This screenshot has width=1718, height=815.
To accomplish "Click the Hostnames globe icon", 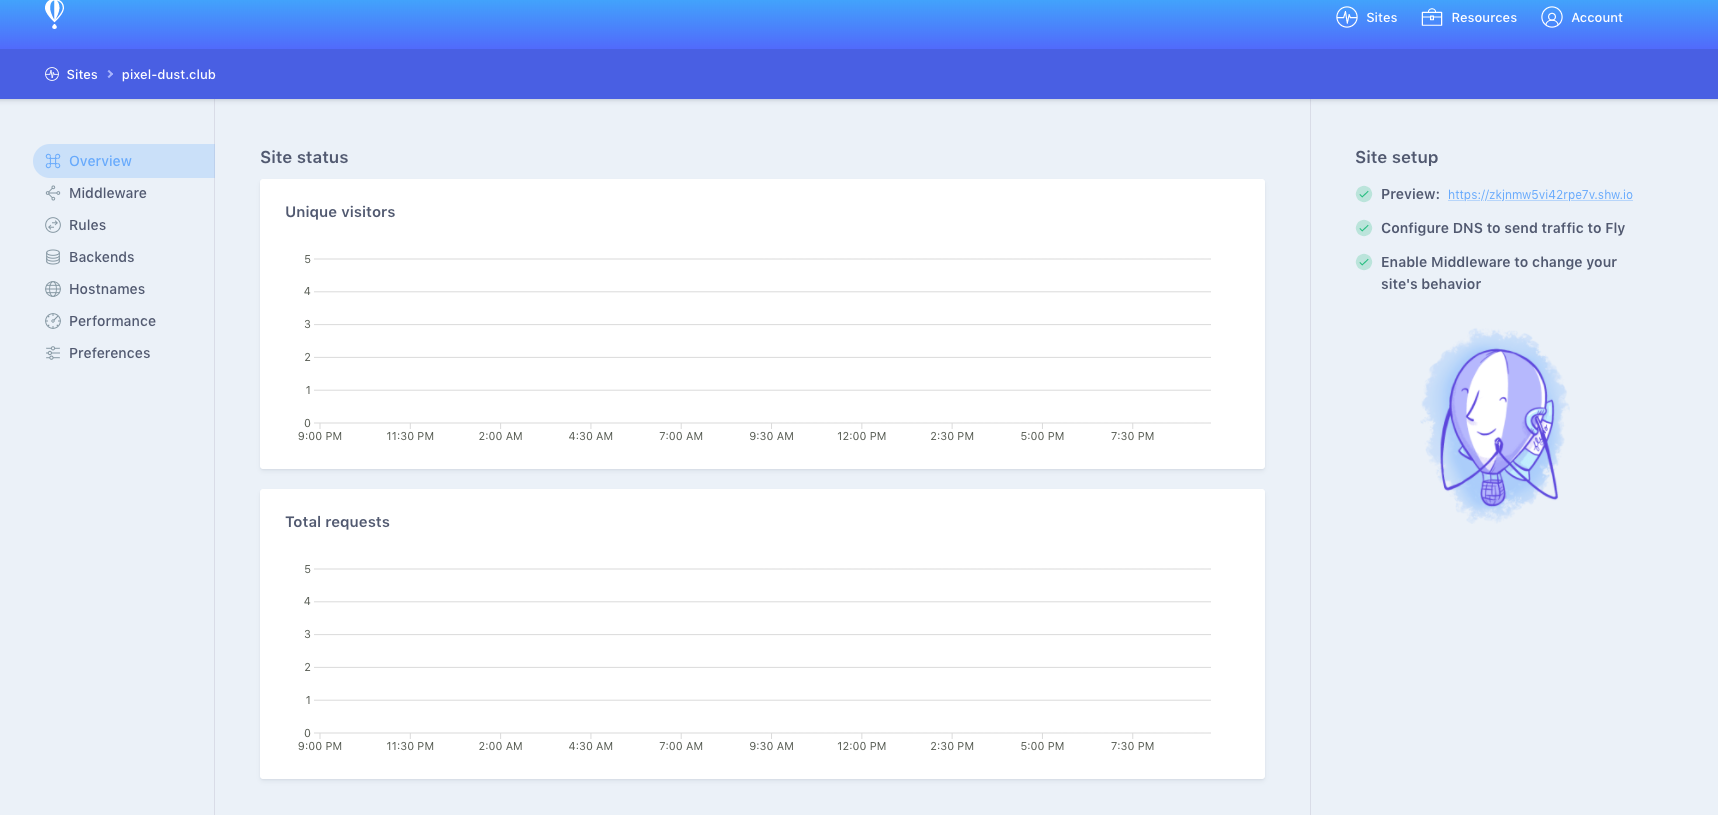I will [53, 289].
